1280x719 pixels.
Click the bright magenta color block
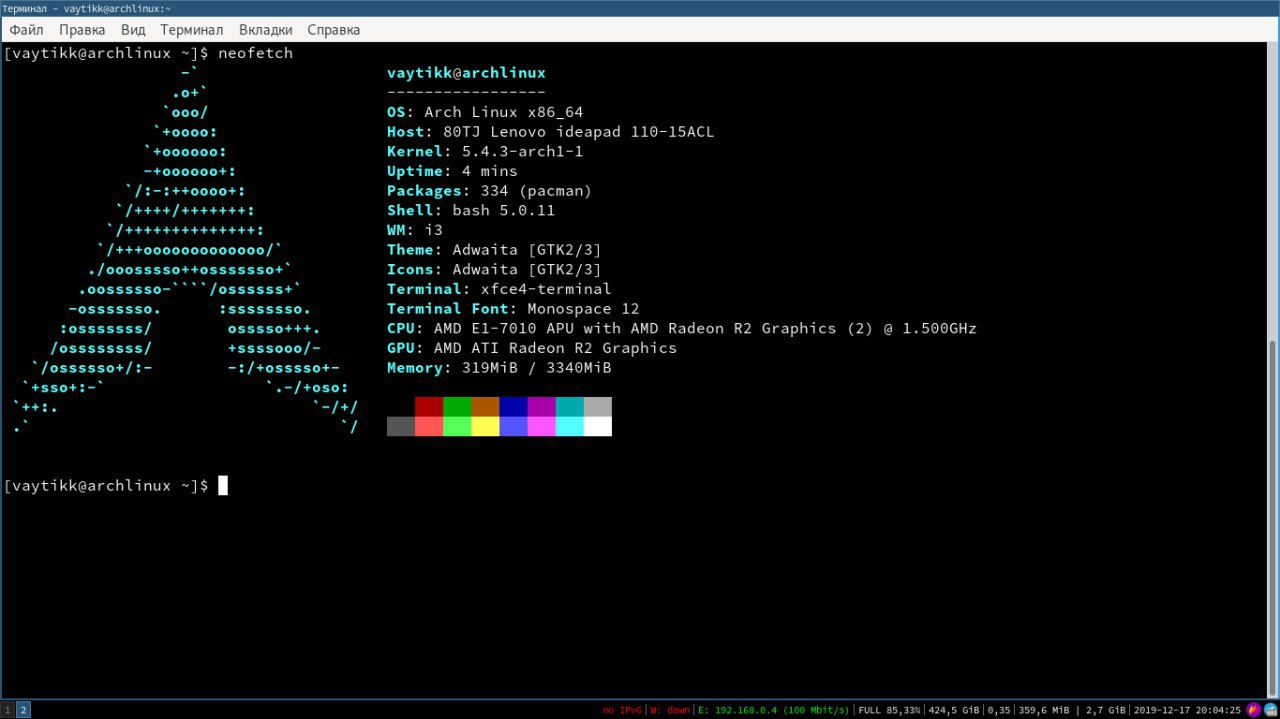point(541,426)
